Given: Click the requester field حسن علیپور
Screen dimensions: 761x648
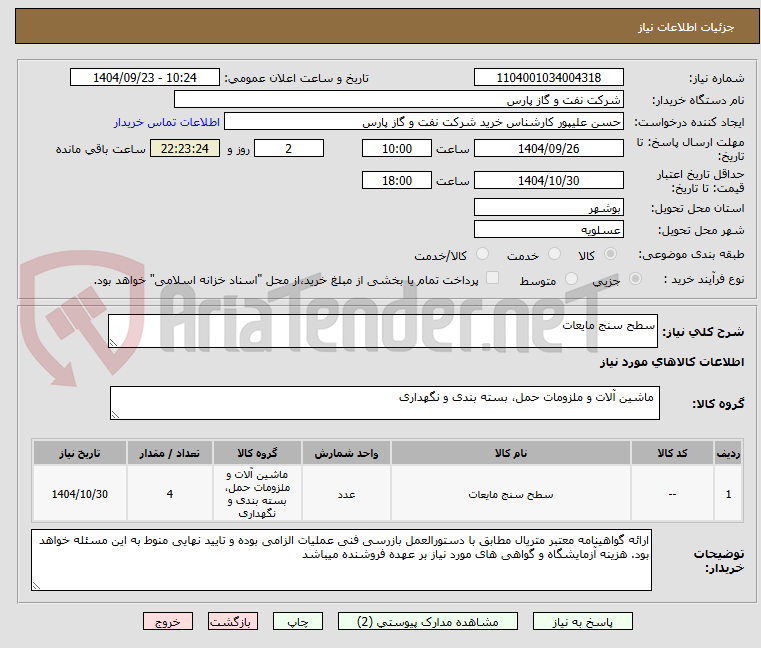Looking at the screenshot, I should tap(424, 121).
